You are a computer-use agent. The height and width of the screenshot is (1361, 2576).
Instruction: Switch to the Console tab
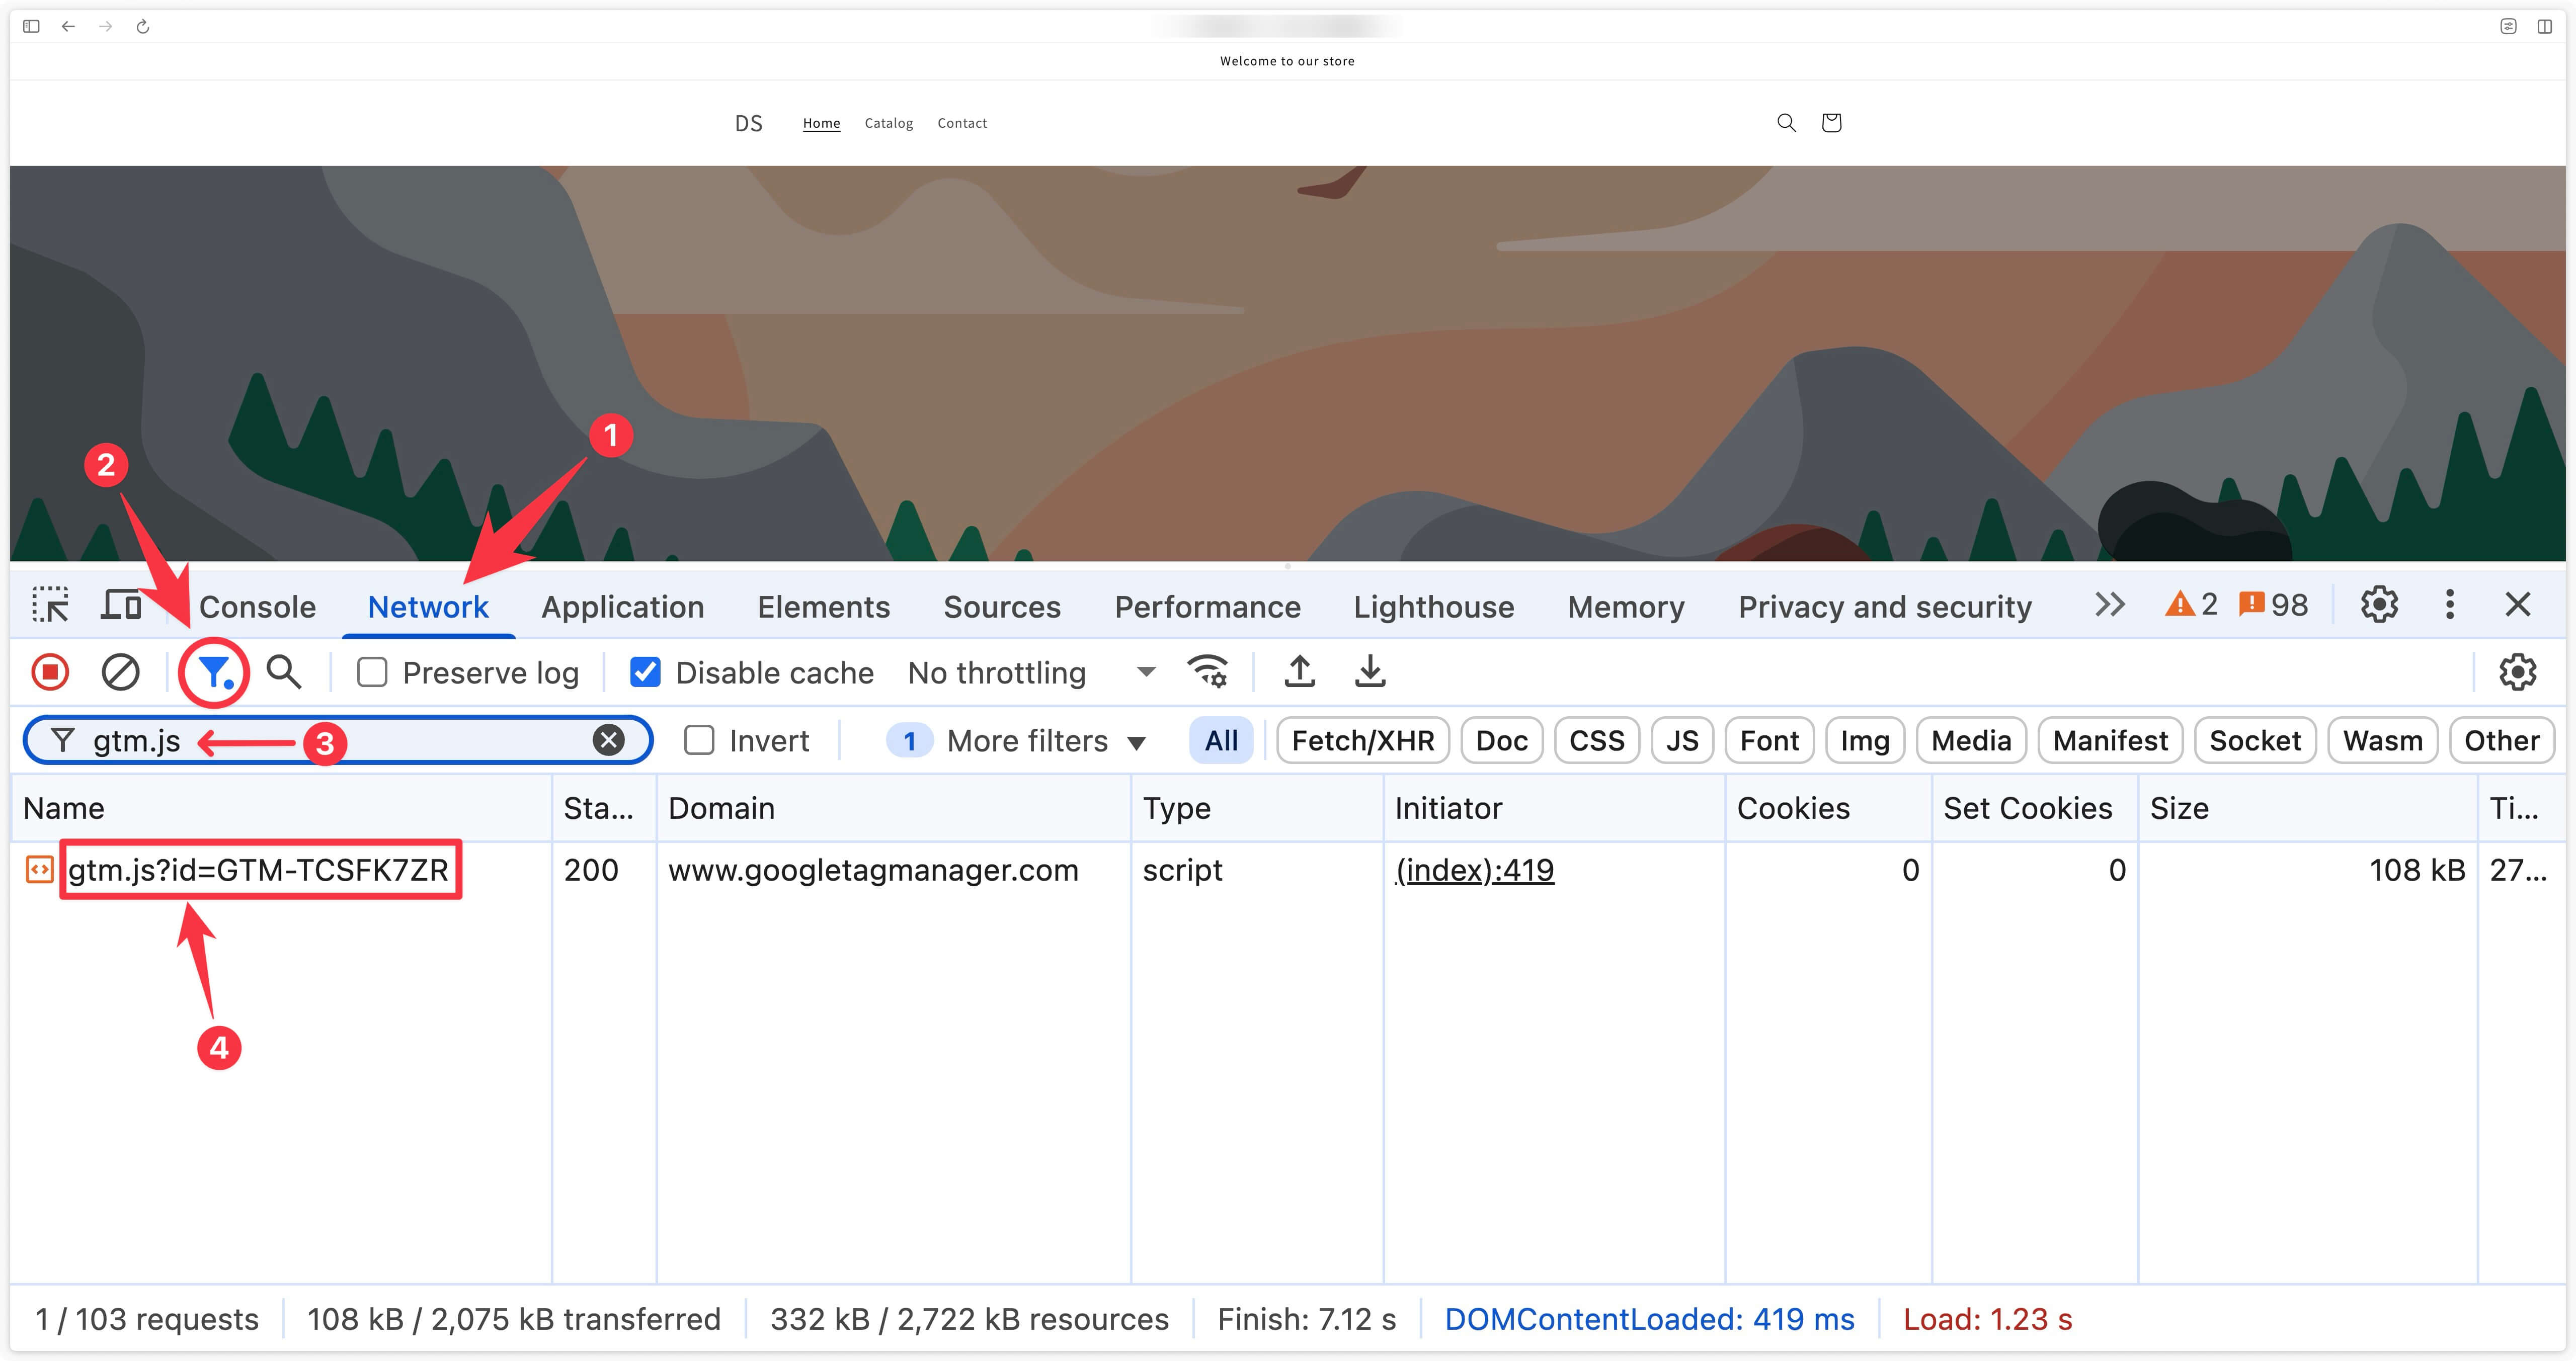click(257, 606)
